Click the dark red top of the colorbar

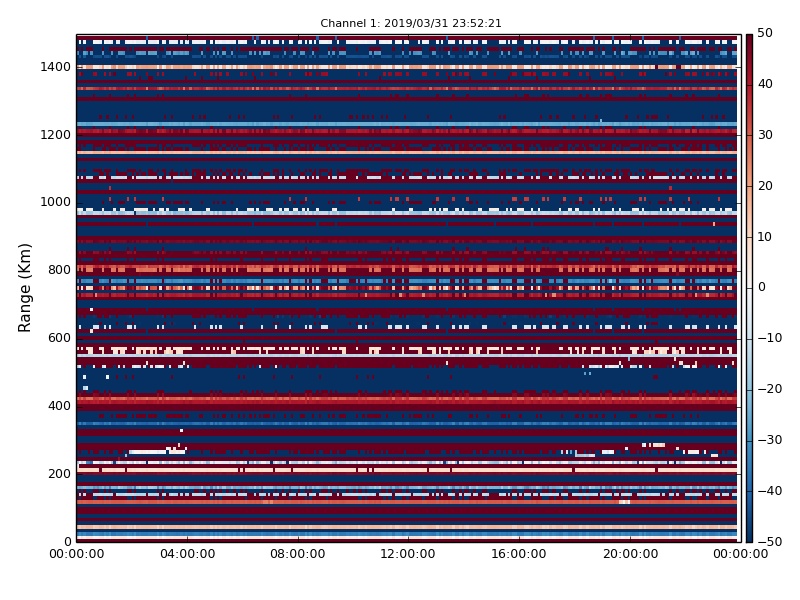[x=749, y=43]
